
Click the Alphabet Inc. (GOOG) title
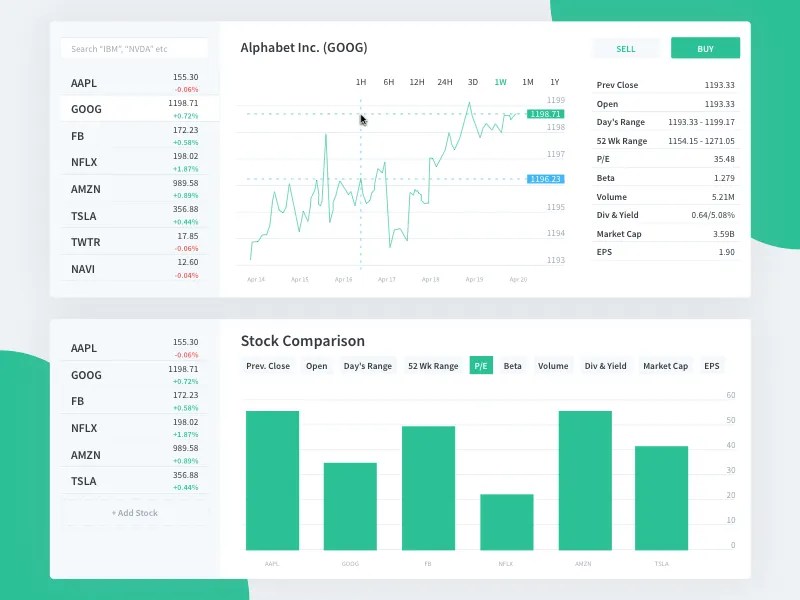[x=304, y=47]
